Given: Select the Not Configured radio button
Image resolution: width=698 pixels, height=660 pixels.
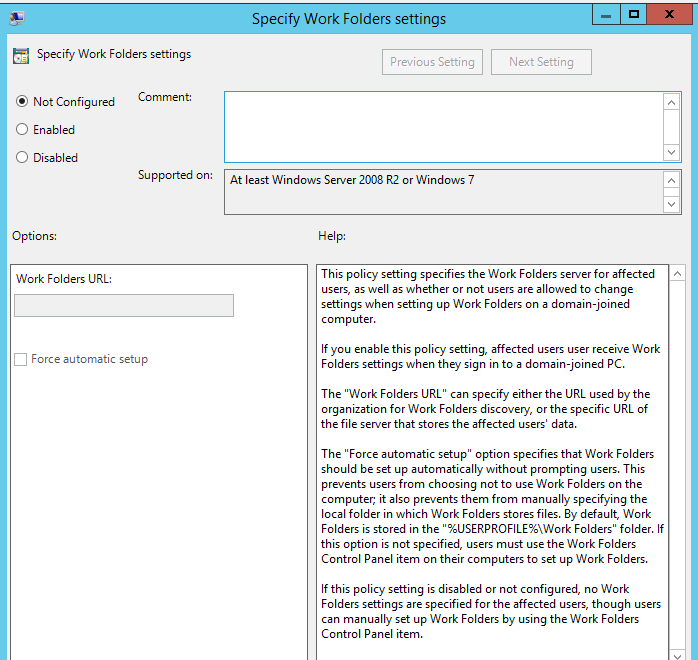Looking at the screenshot, I should tap(22, 102).
